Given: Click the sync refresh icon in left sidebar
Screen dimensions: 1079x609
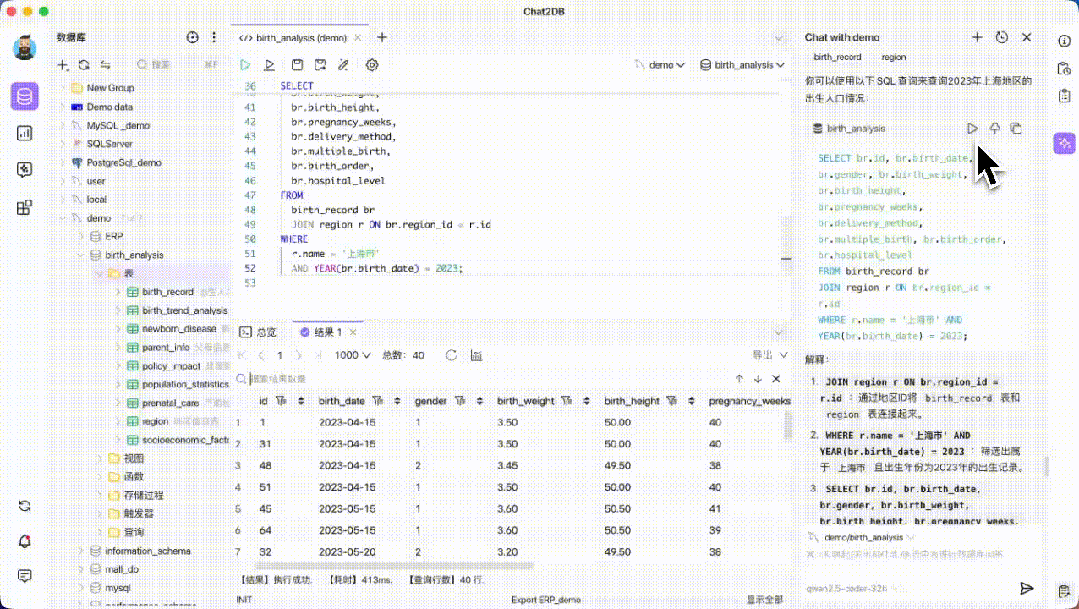Looking at the screenshot, I should point(25,506).
